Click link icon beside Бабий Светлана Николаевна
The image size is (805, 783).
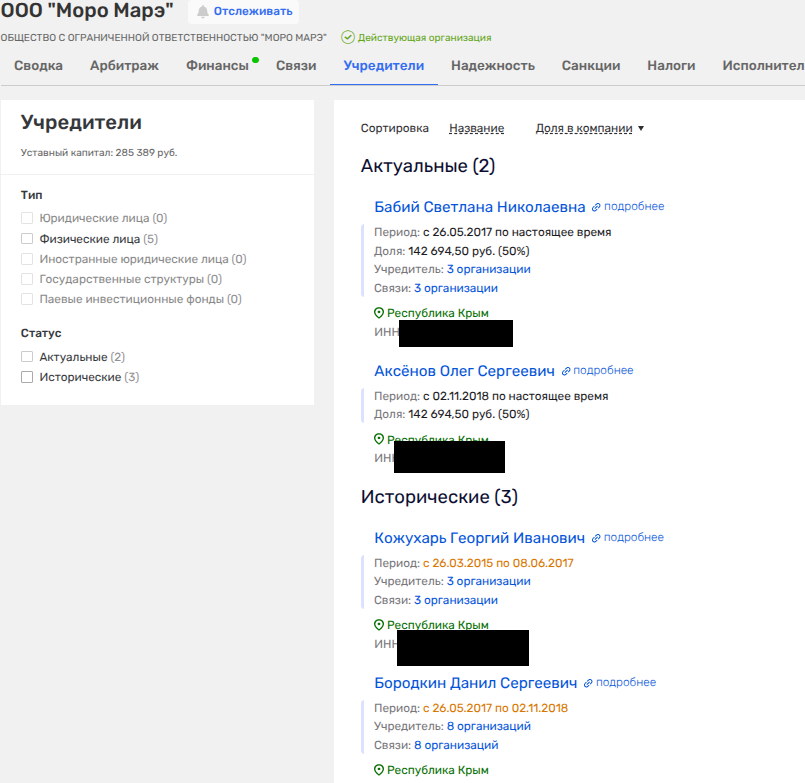click(596, 207)
